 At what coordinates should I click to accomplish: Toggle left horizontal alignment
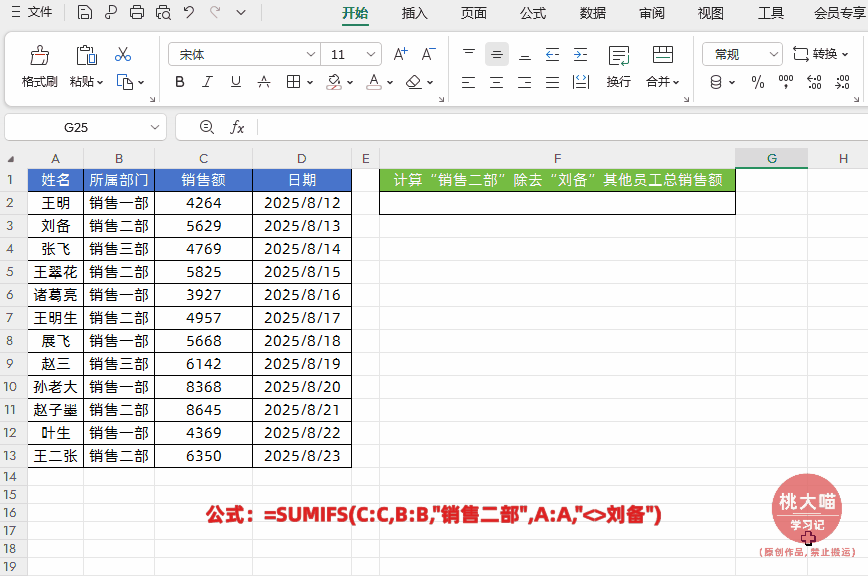(468, 82)
